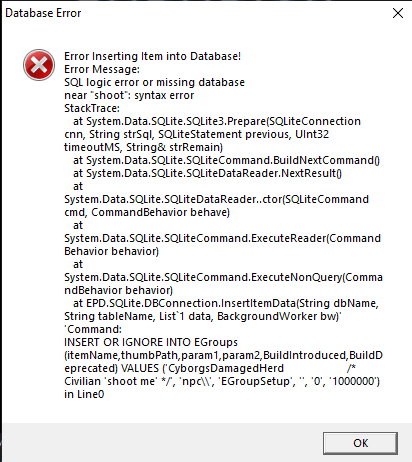Select 'SQL logic error or missing database' text
This screenshot has height=462, width=412.
point(154,82)
